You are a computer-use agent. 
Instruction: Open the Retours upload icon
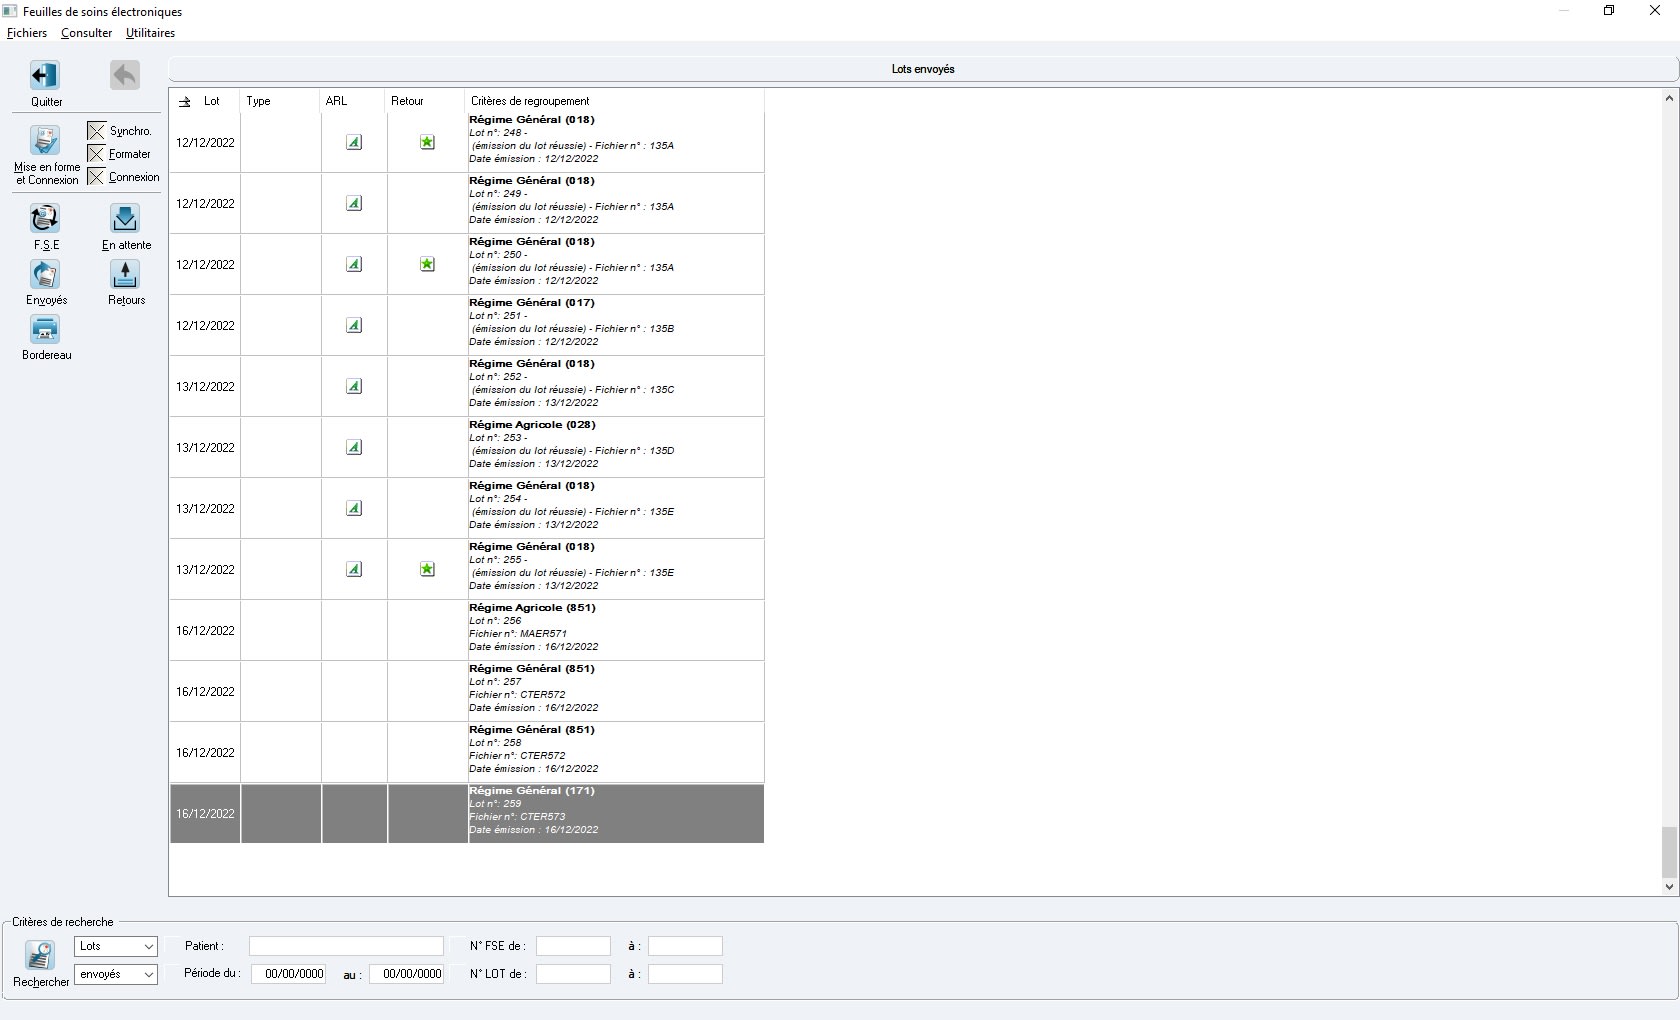125,274
